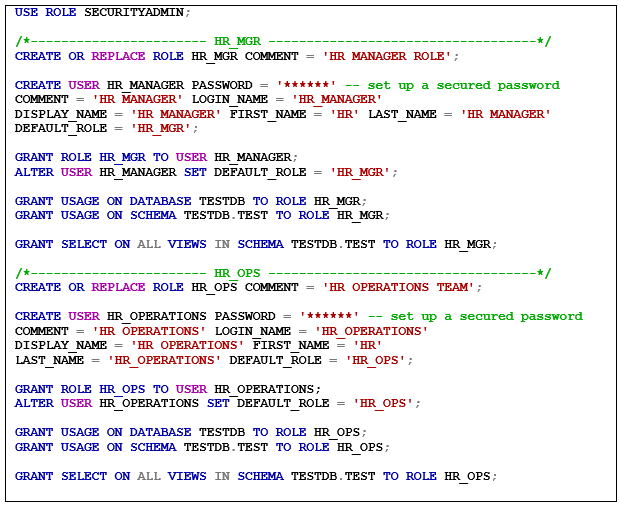The width and height of the screenshot is (619, 506).
Task: Click the 'HR_OPS' value in ALTER USER statement
Action: (x=387, y=403)
